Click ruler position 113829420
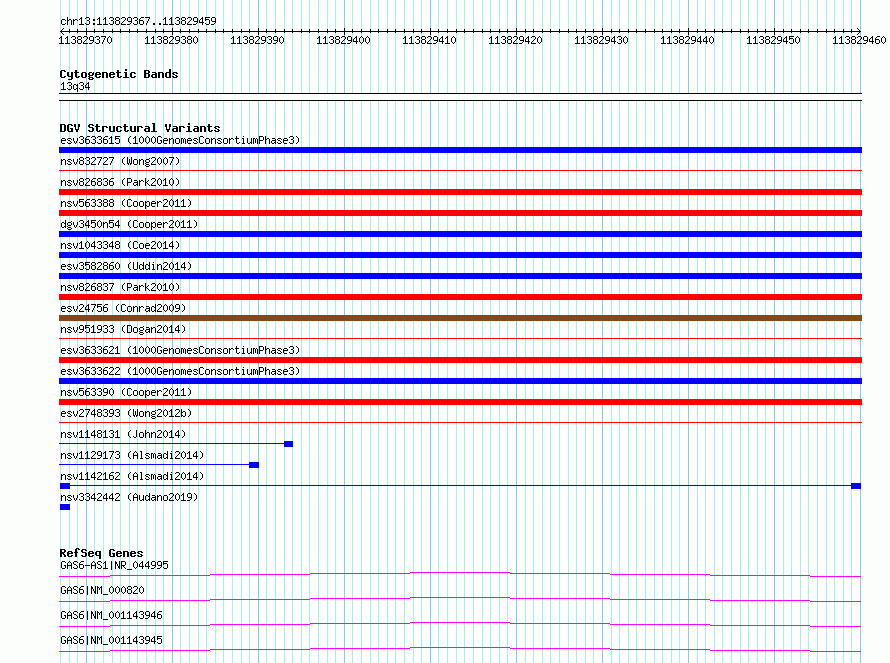This screenshot has height=663, width=890. tap(515, 40)
